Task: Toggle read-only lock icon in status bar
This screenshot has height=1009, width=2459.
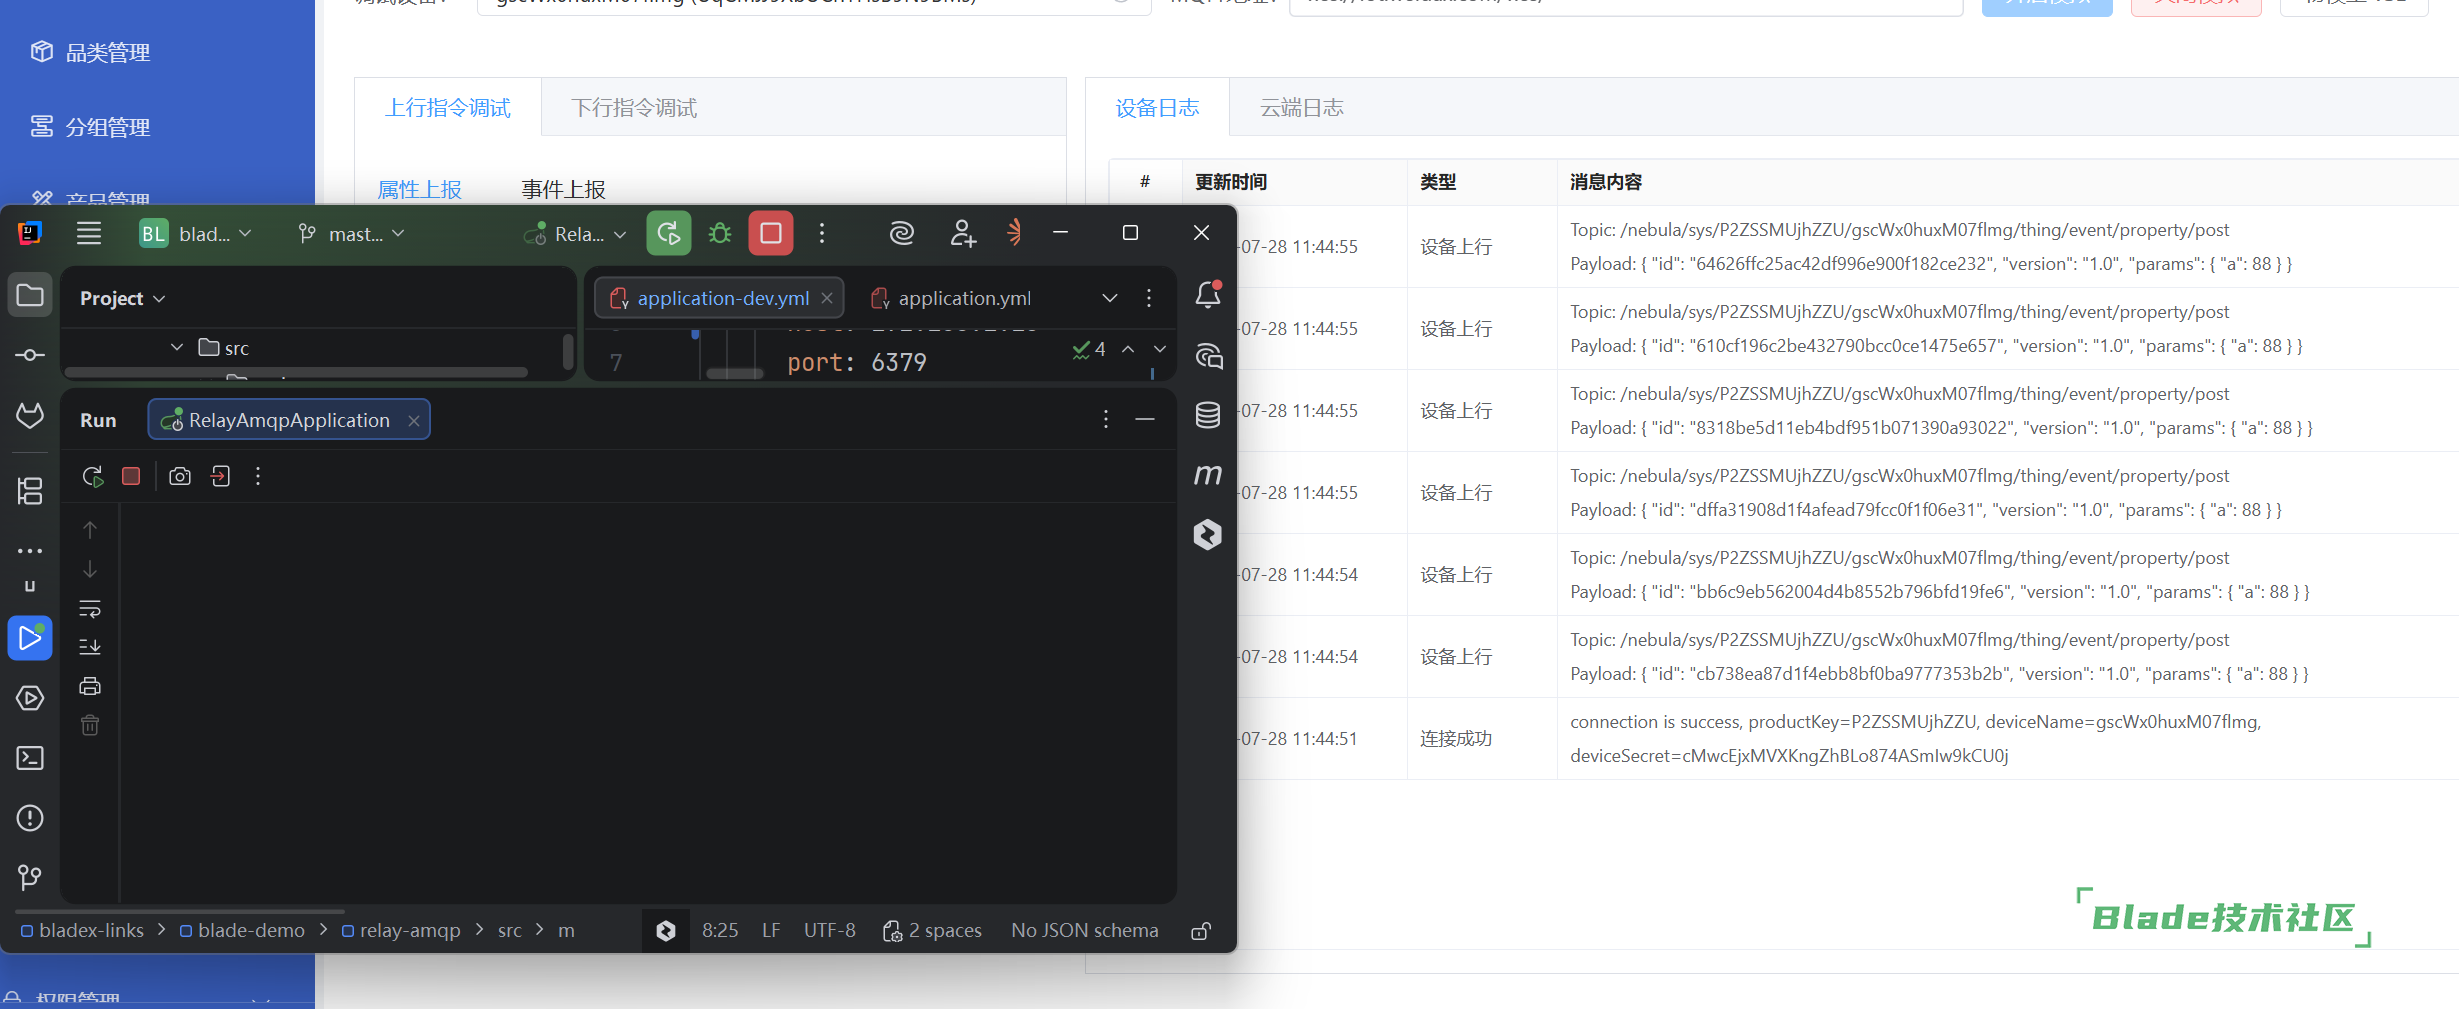Action: (1201, 931)
